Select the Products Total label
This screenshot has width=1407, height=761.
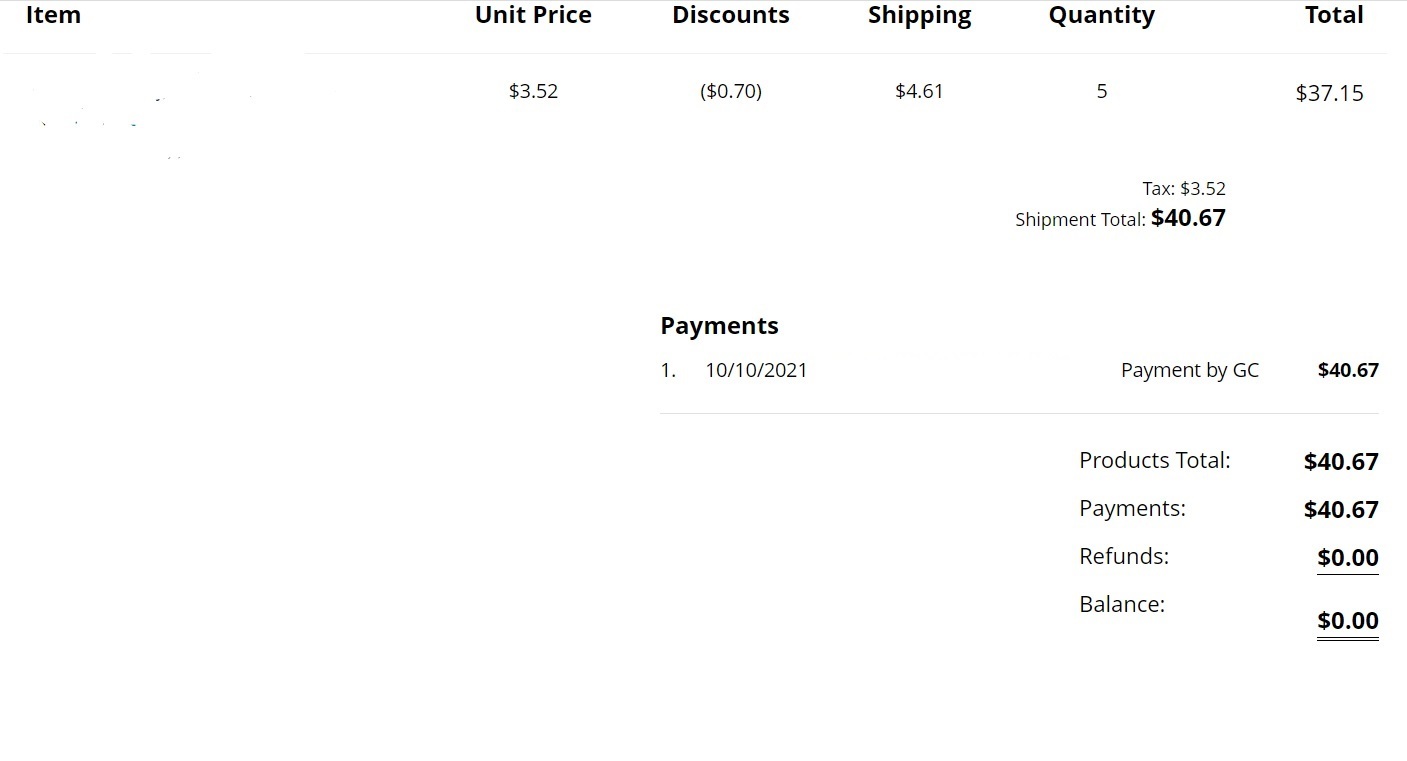(x=1154, y=460)
